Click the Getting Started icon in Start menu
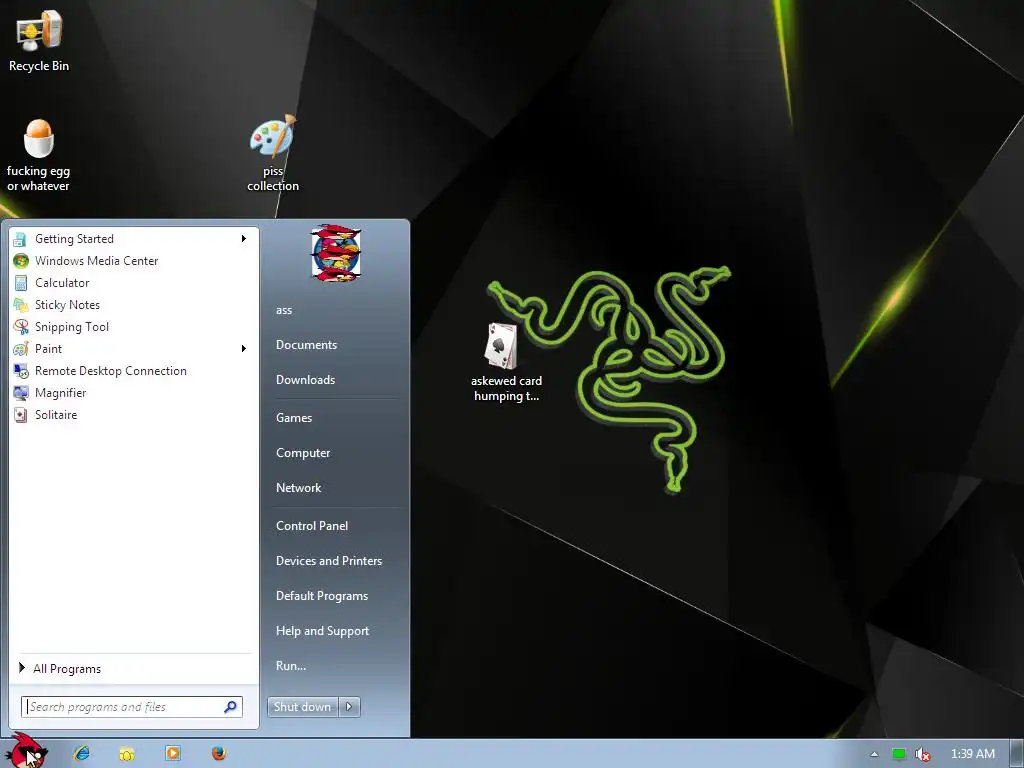Image resolution: width=1024 pixels, height=768 pixels. 20,239
